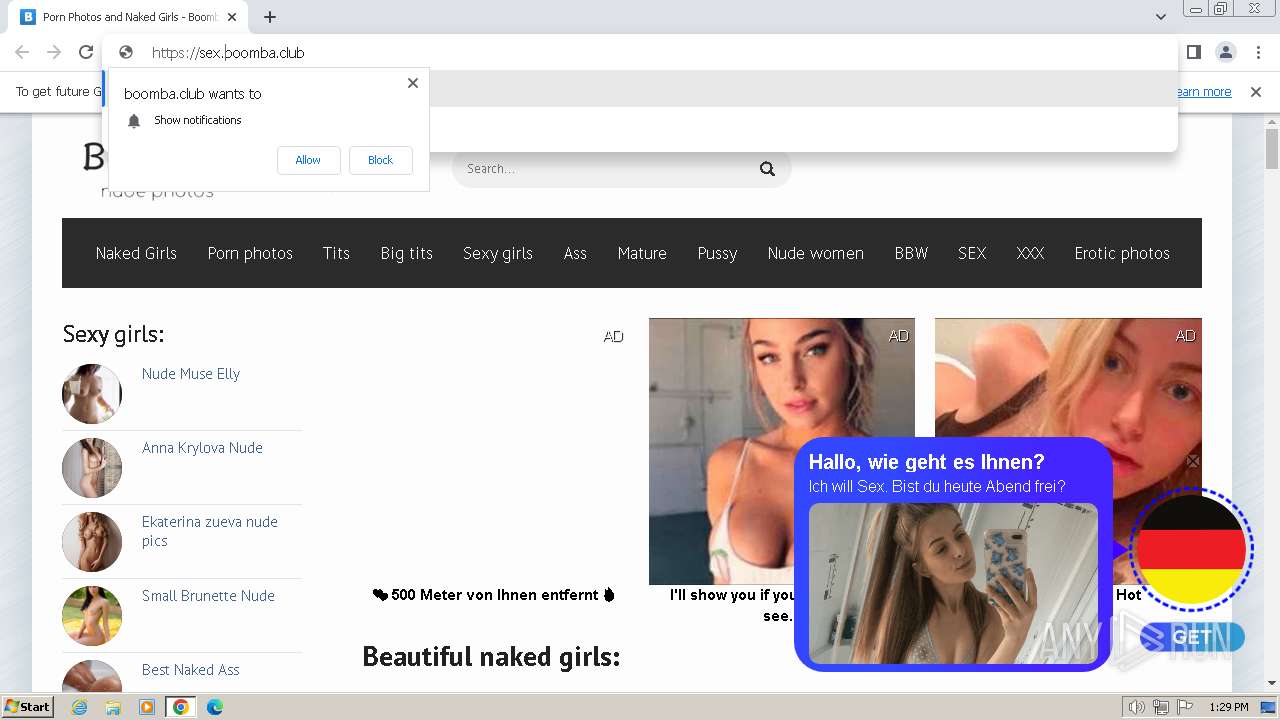Open the Small Brunette Nude link
The width and height of the screenshot is (1280, 720).
click(x=208, y=596)
